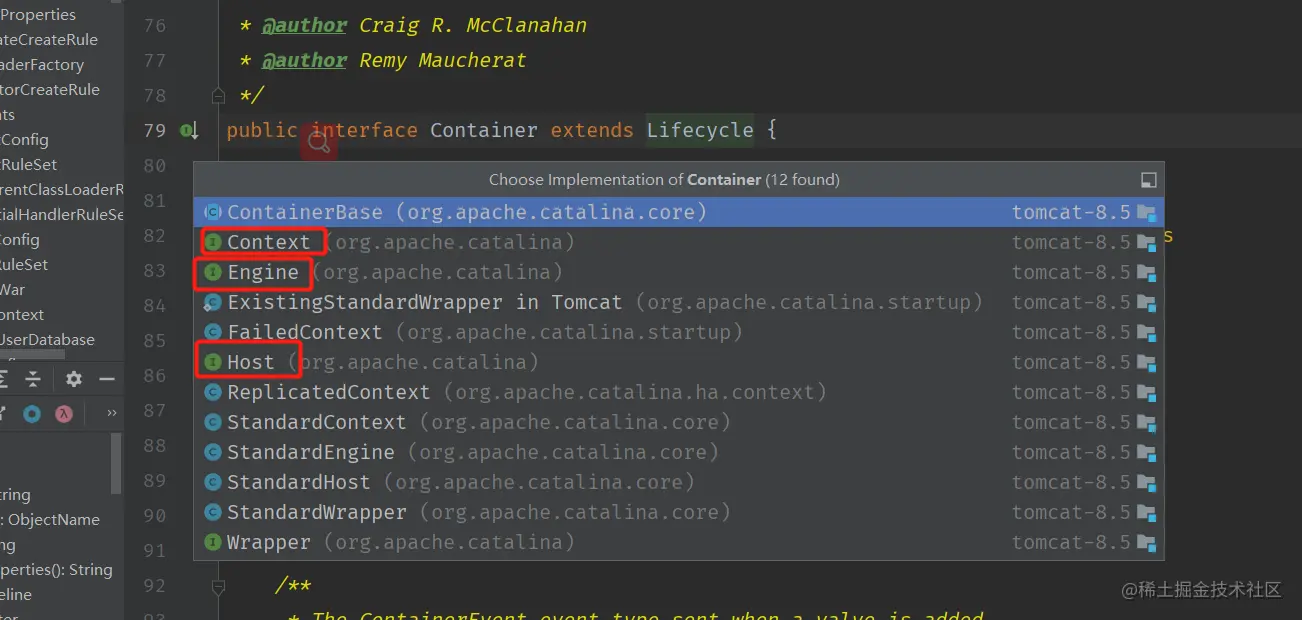This screenshot has height=620, width=1302.
Task: Click the project tree horizontal scrollbar
Action: coord(32,355)
